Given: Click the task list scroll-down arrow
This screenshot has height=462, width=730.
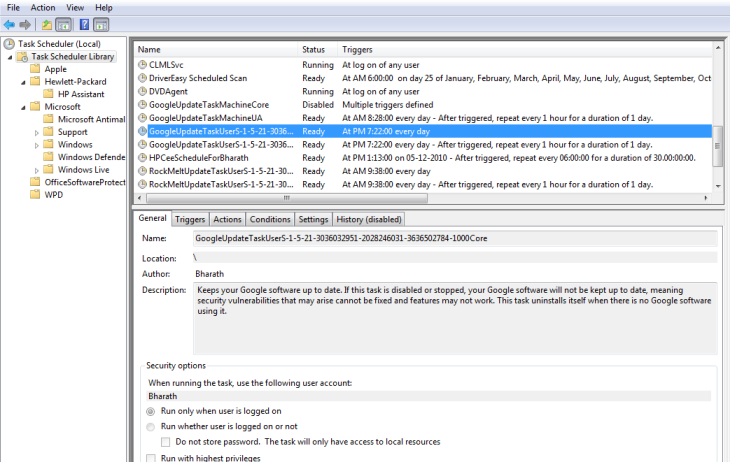Looking at the screenshot, I should click(717, 186).
